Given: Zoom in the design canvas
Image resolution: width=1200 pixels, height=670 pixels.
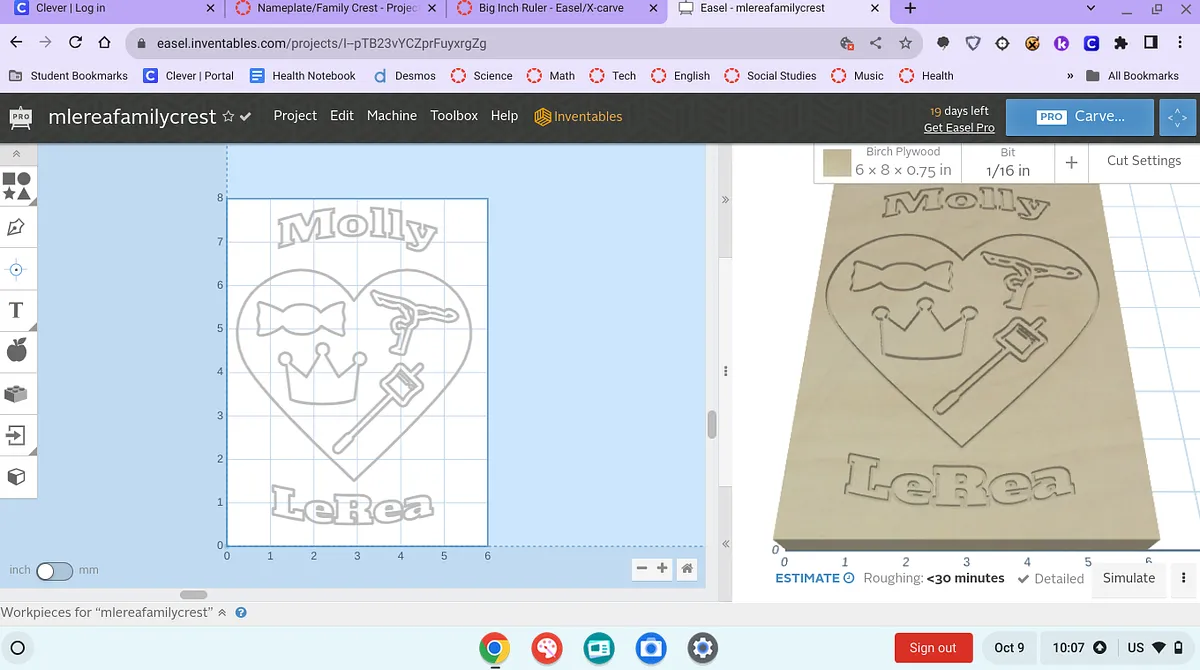Looking at the screenshot, I should [662, 569].
